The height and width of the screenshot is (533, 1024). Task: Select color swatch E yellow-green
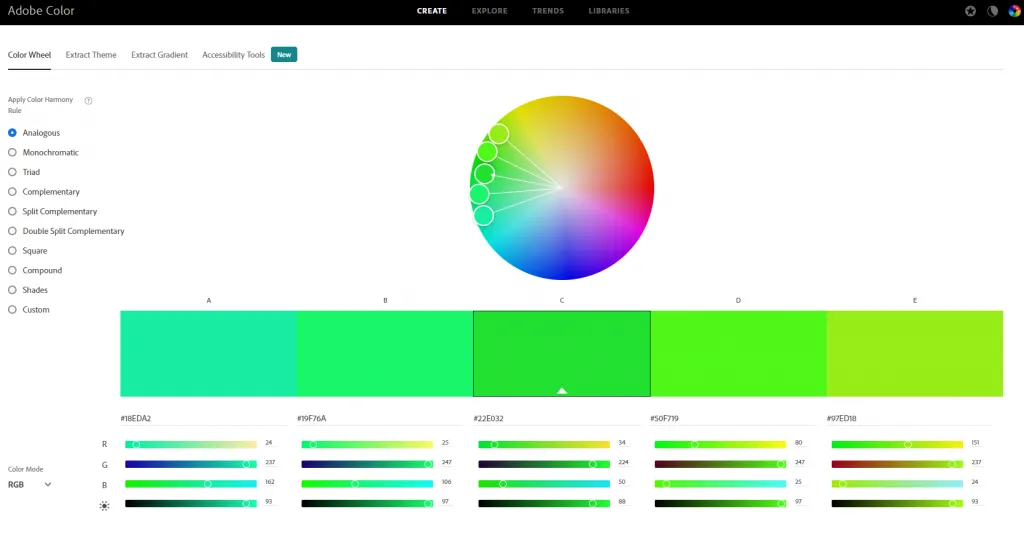pyautogui.click(x=915, y=353)
